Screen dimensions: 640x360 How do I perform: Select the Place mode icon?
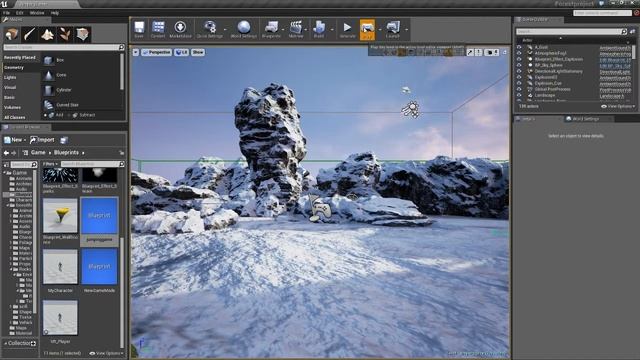(11, 34)
